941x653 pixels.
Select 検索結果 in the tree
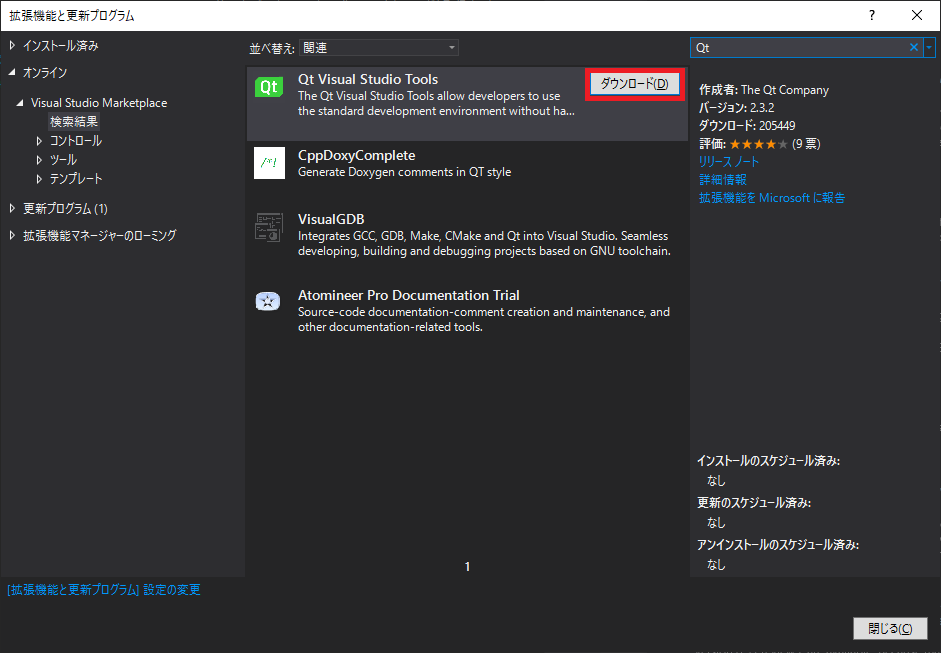pyautogui.click(x=74, y=122)
